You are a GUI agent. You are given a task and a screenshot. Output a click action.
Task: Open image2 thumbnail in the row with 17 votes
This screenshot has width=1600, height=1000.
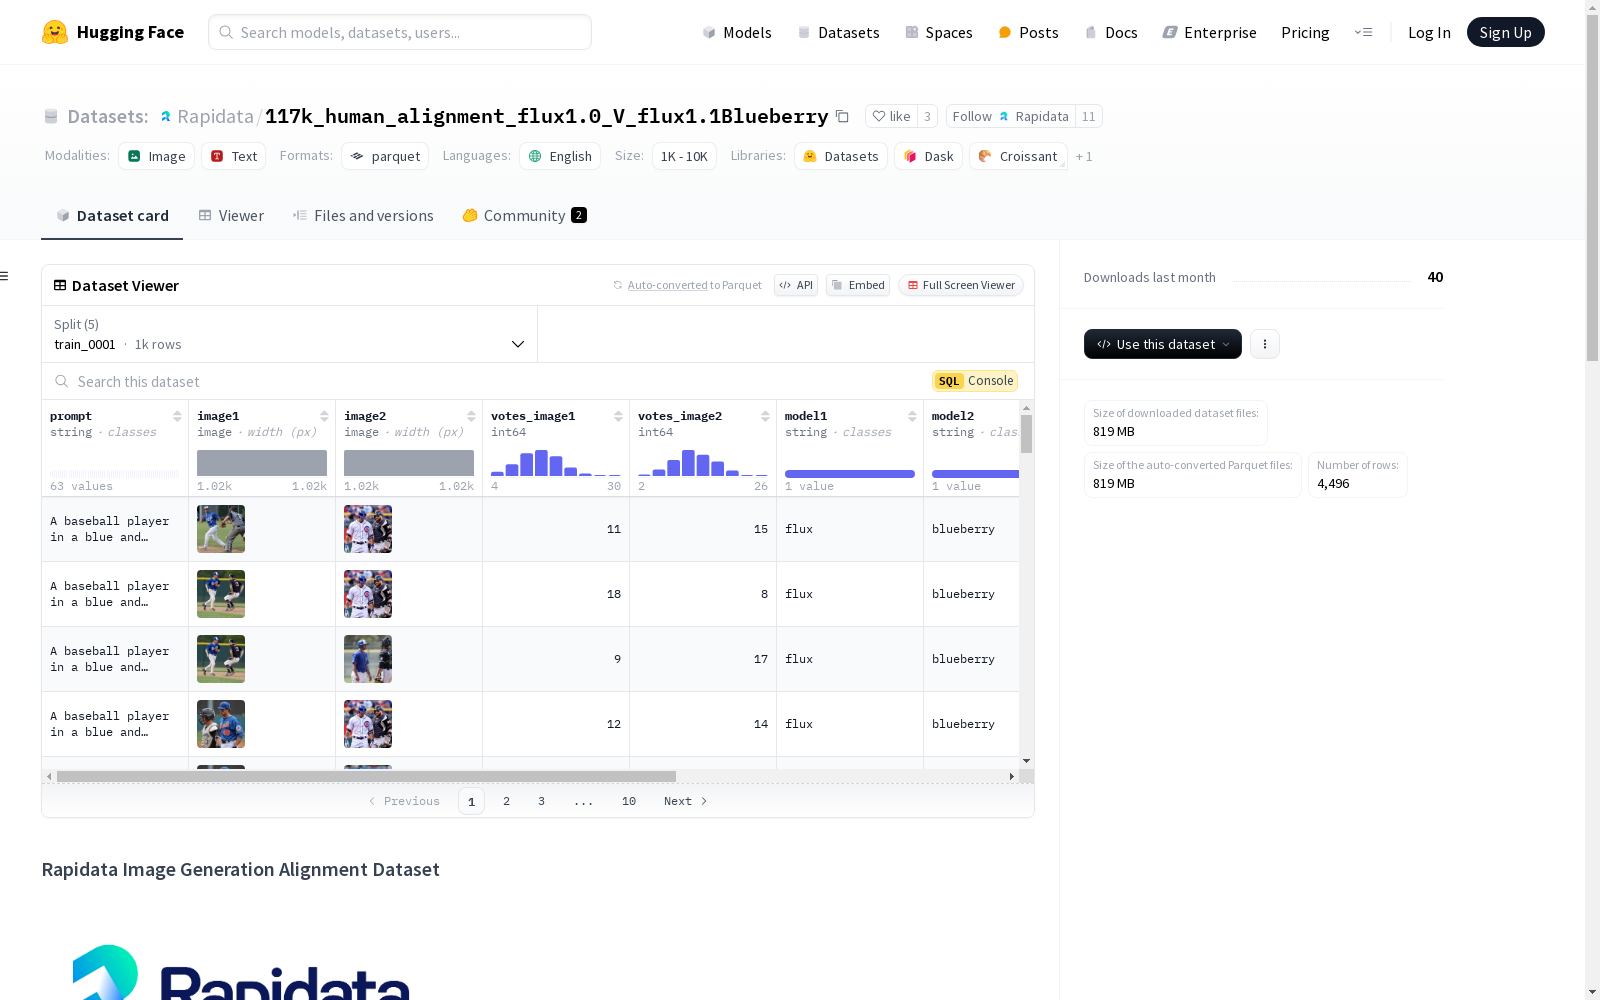click(x=368, y=659)
